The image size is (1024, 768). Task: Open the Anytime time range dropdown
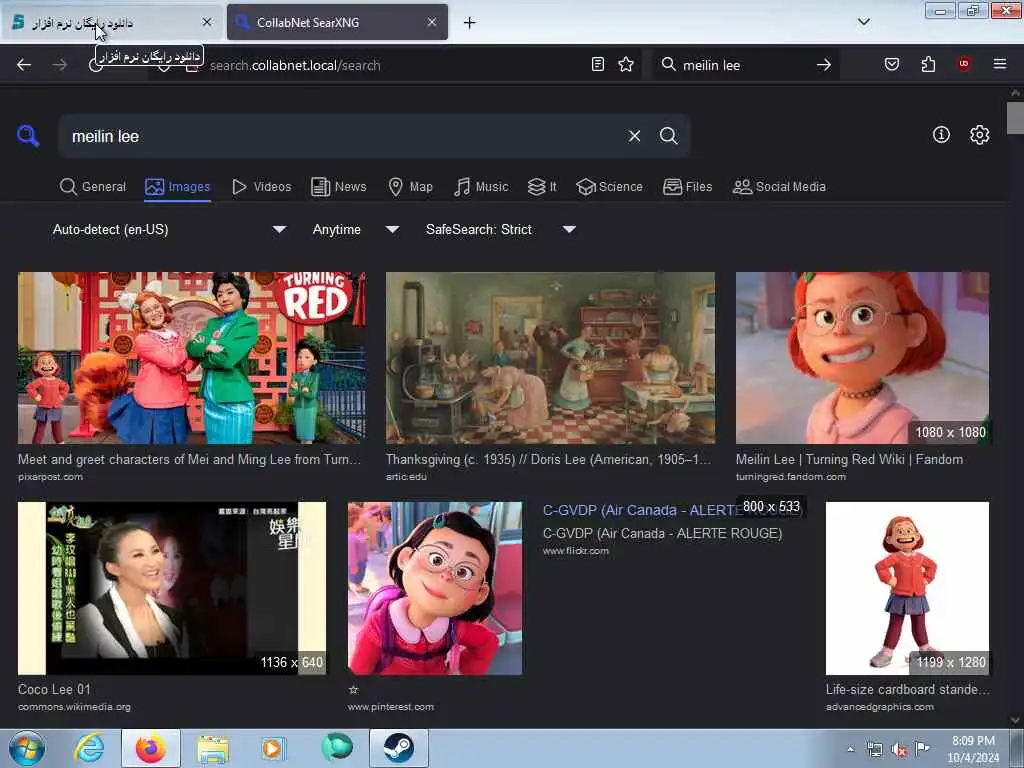coord(355,229)
